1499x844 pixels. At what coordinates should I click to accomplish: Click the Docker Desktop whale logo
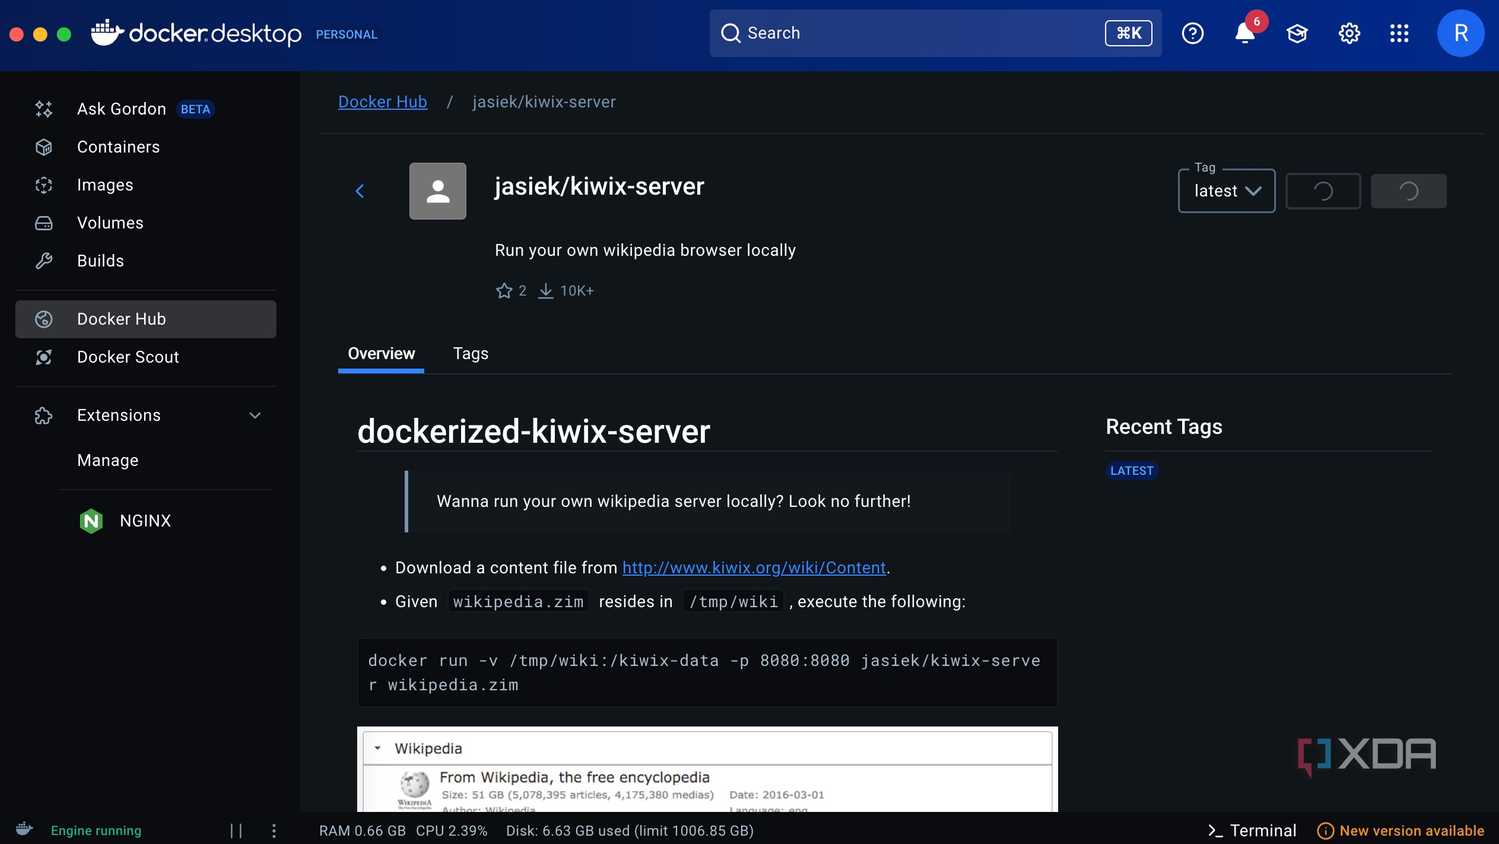[x=107, y=32]
